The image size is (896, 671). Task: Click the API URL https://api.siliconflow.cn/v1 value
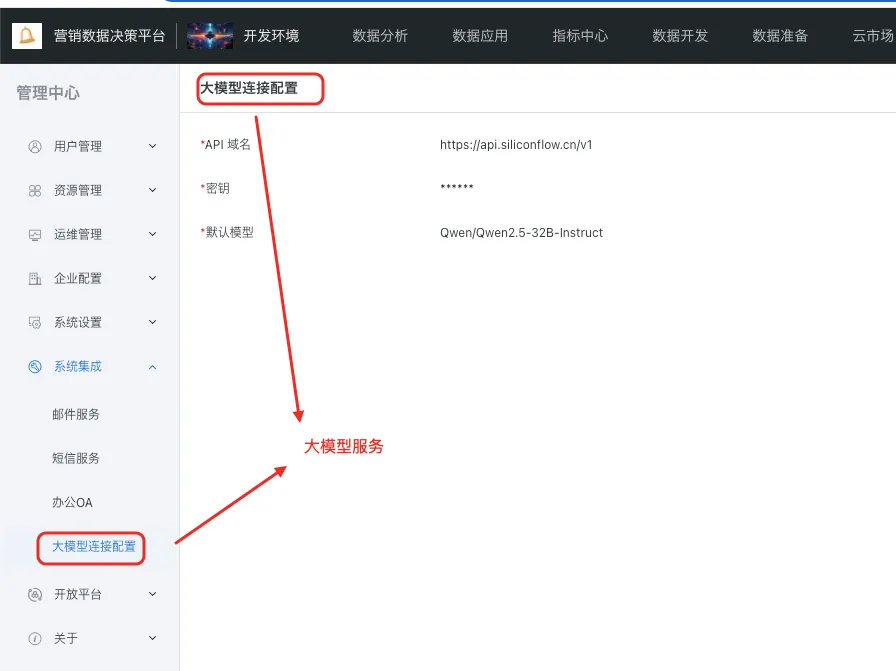(516, 145)
